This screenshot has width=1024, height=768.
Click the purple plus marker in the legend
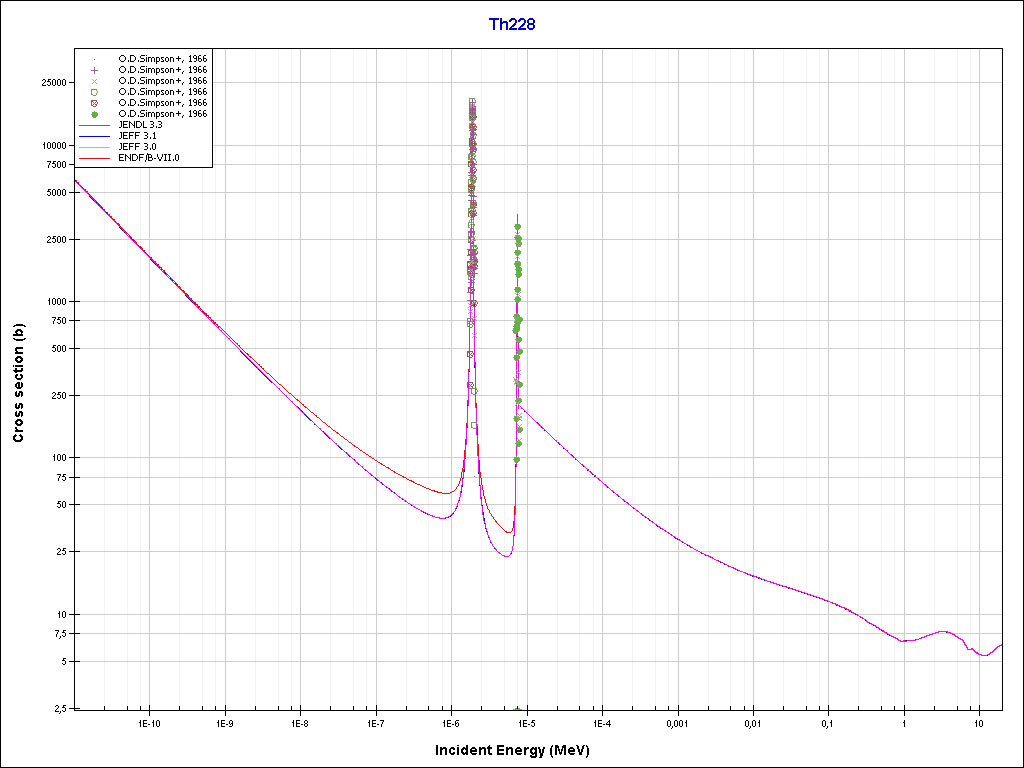point(94,70)
